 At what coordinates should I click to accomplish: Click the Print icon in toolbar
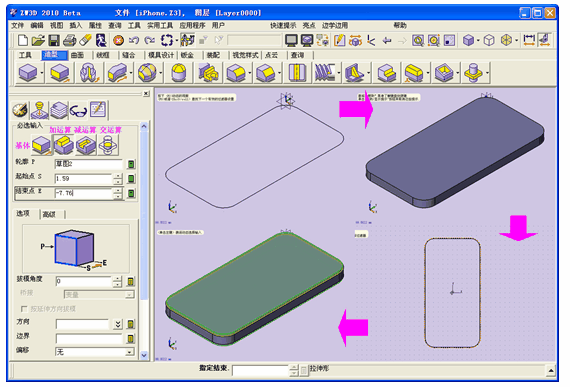click(x=70, y=40)
